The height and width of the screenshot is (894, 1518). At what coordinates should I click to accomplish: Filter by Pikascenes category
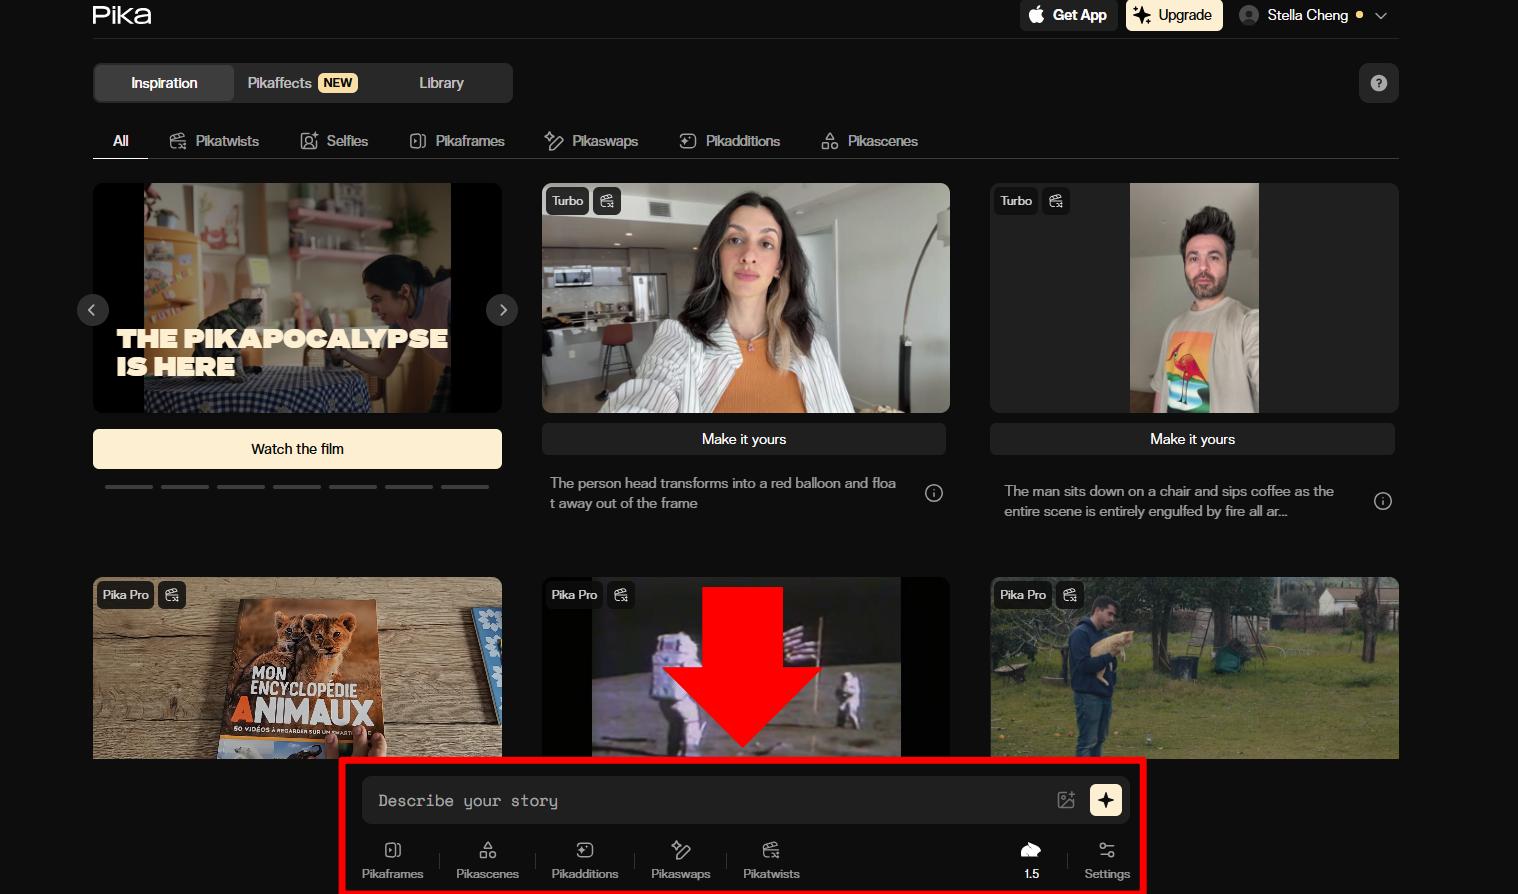(x=869, y=141)
